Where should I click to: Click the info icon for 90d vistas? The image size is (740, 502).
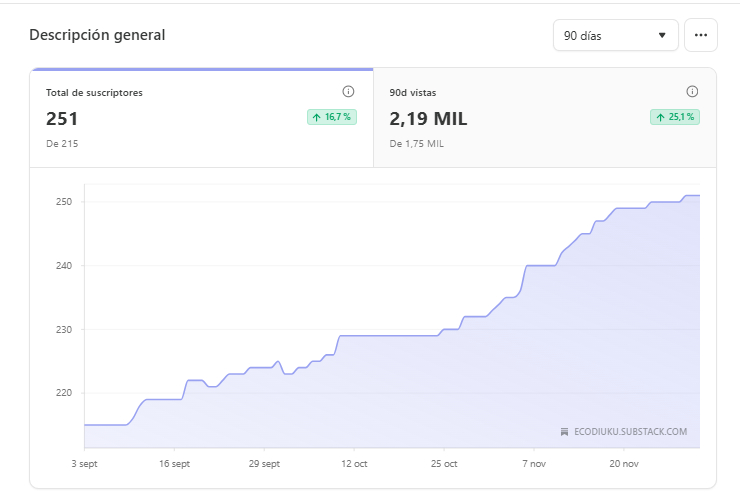pos(692,92)
